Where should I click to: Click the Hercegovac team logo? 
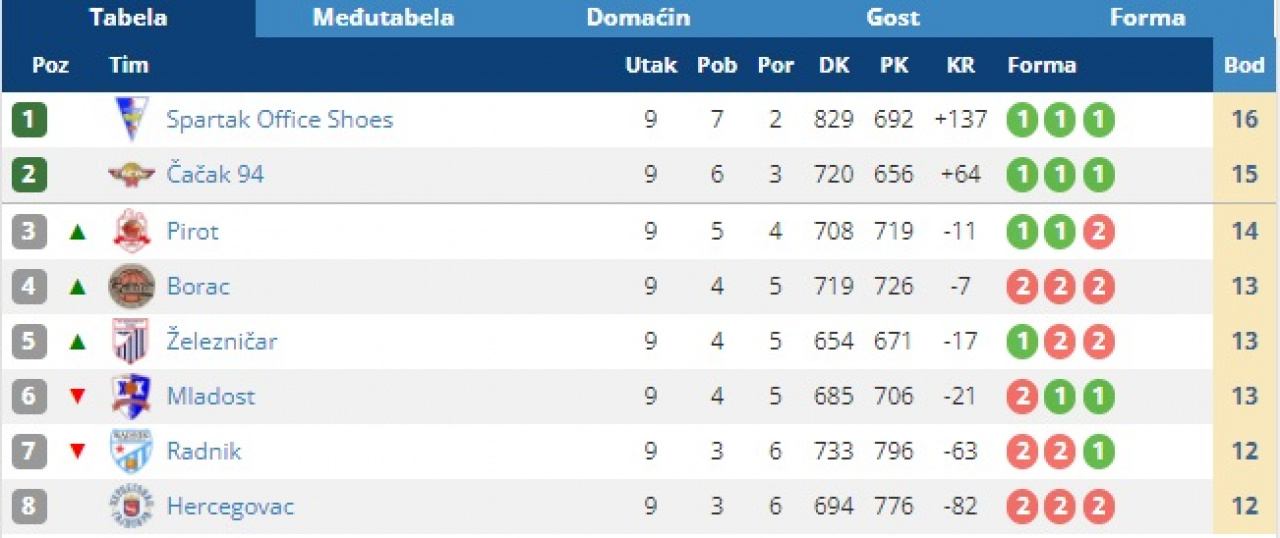pyautogui.click(x=131, y=506)
